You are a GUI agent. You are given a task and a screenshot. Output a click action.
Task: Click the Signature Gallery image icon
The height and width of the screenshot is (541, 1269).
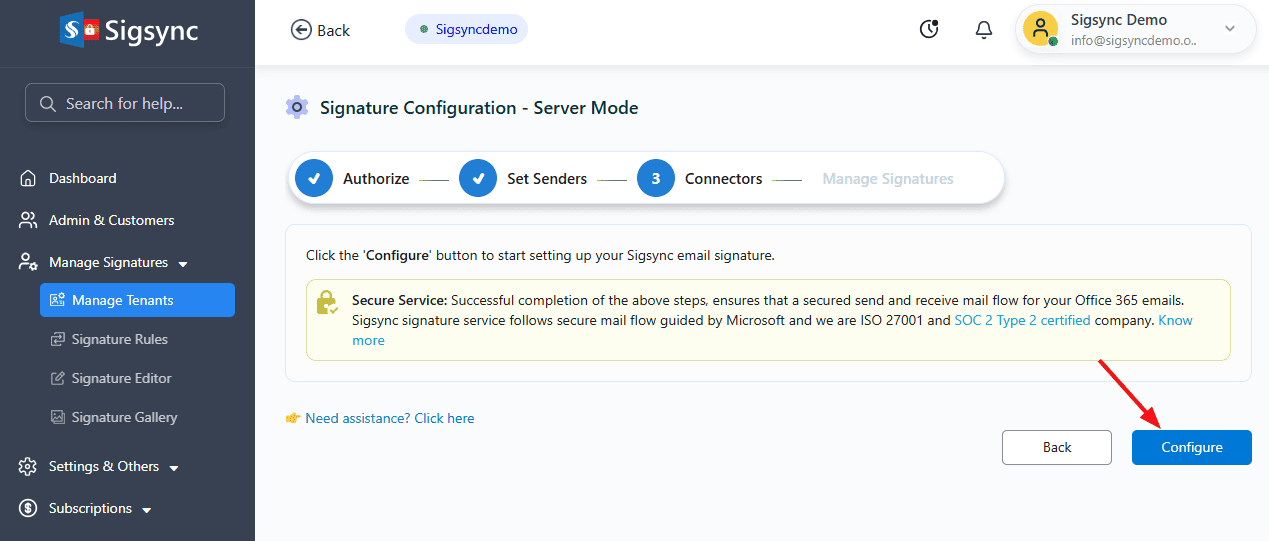[x=58, y=418]
